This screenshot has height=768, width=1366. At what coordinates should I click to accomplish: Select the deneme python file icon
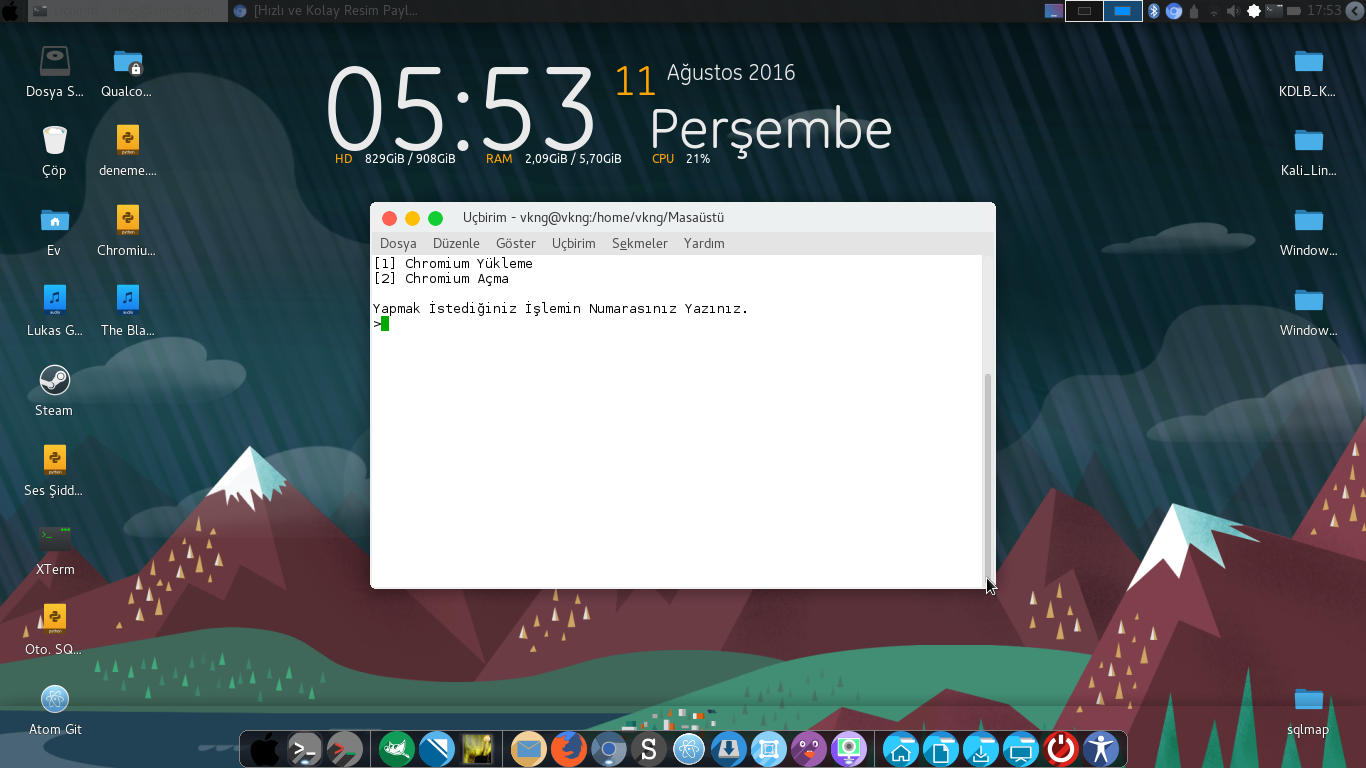(127, 140)
